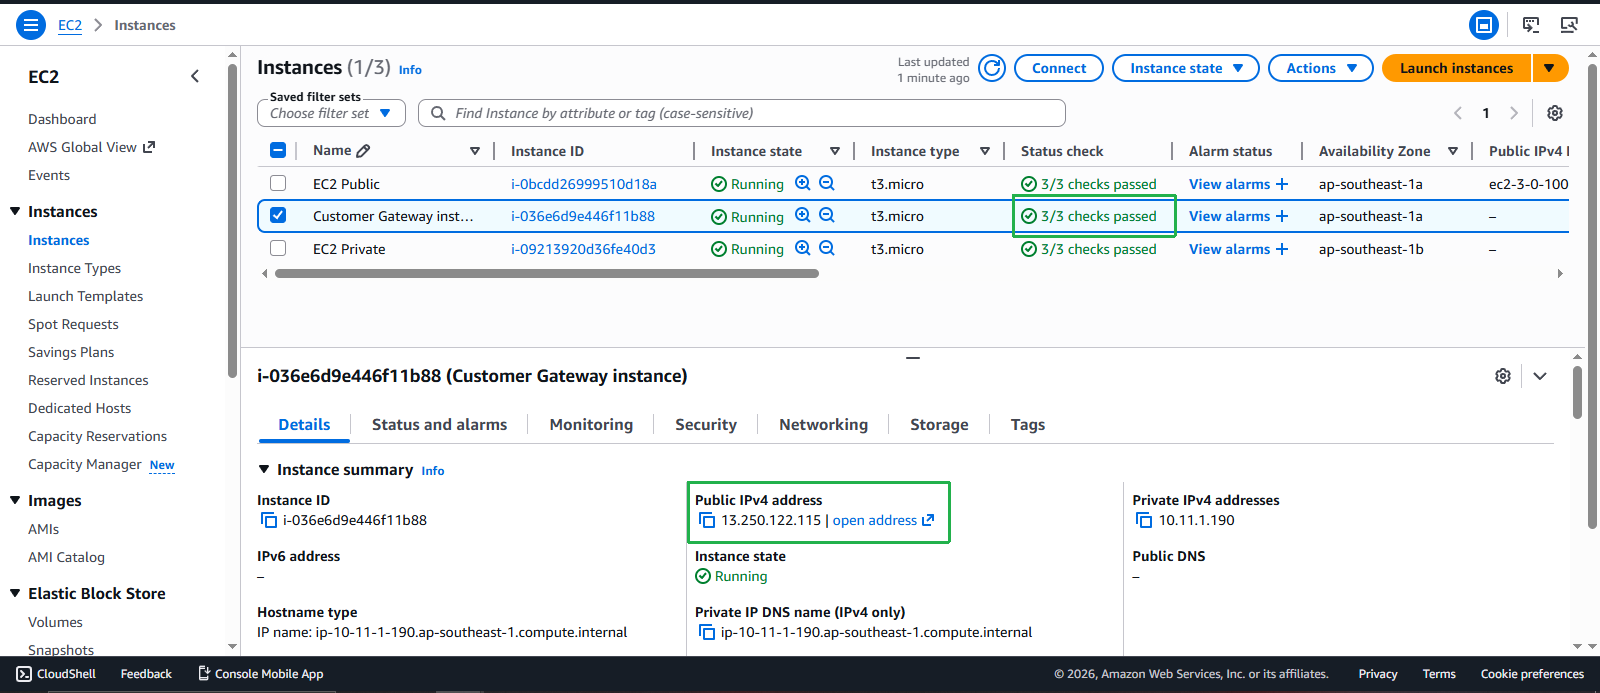Open Launch instances split arrow
This screenshot has width=1600, height=693.
pyautogui.click(x=1550, y=68)
